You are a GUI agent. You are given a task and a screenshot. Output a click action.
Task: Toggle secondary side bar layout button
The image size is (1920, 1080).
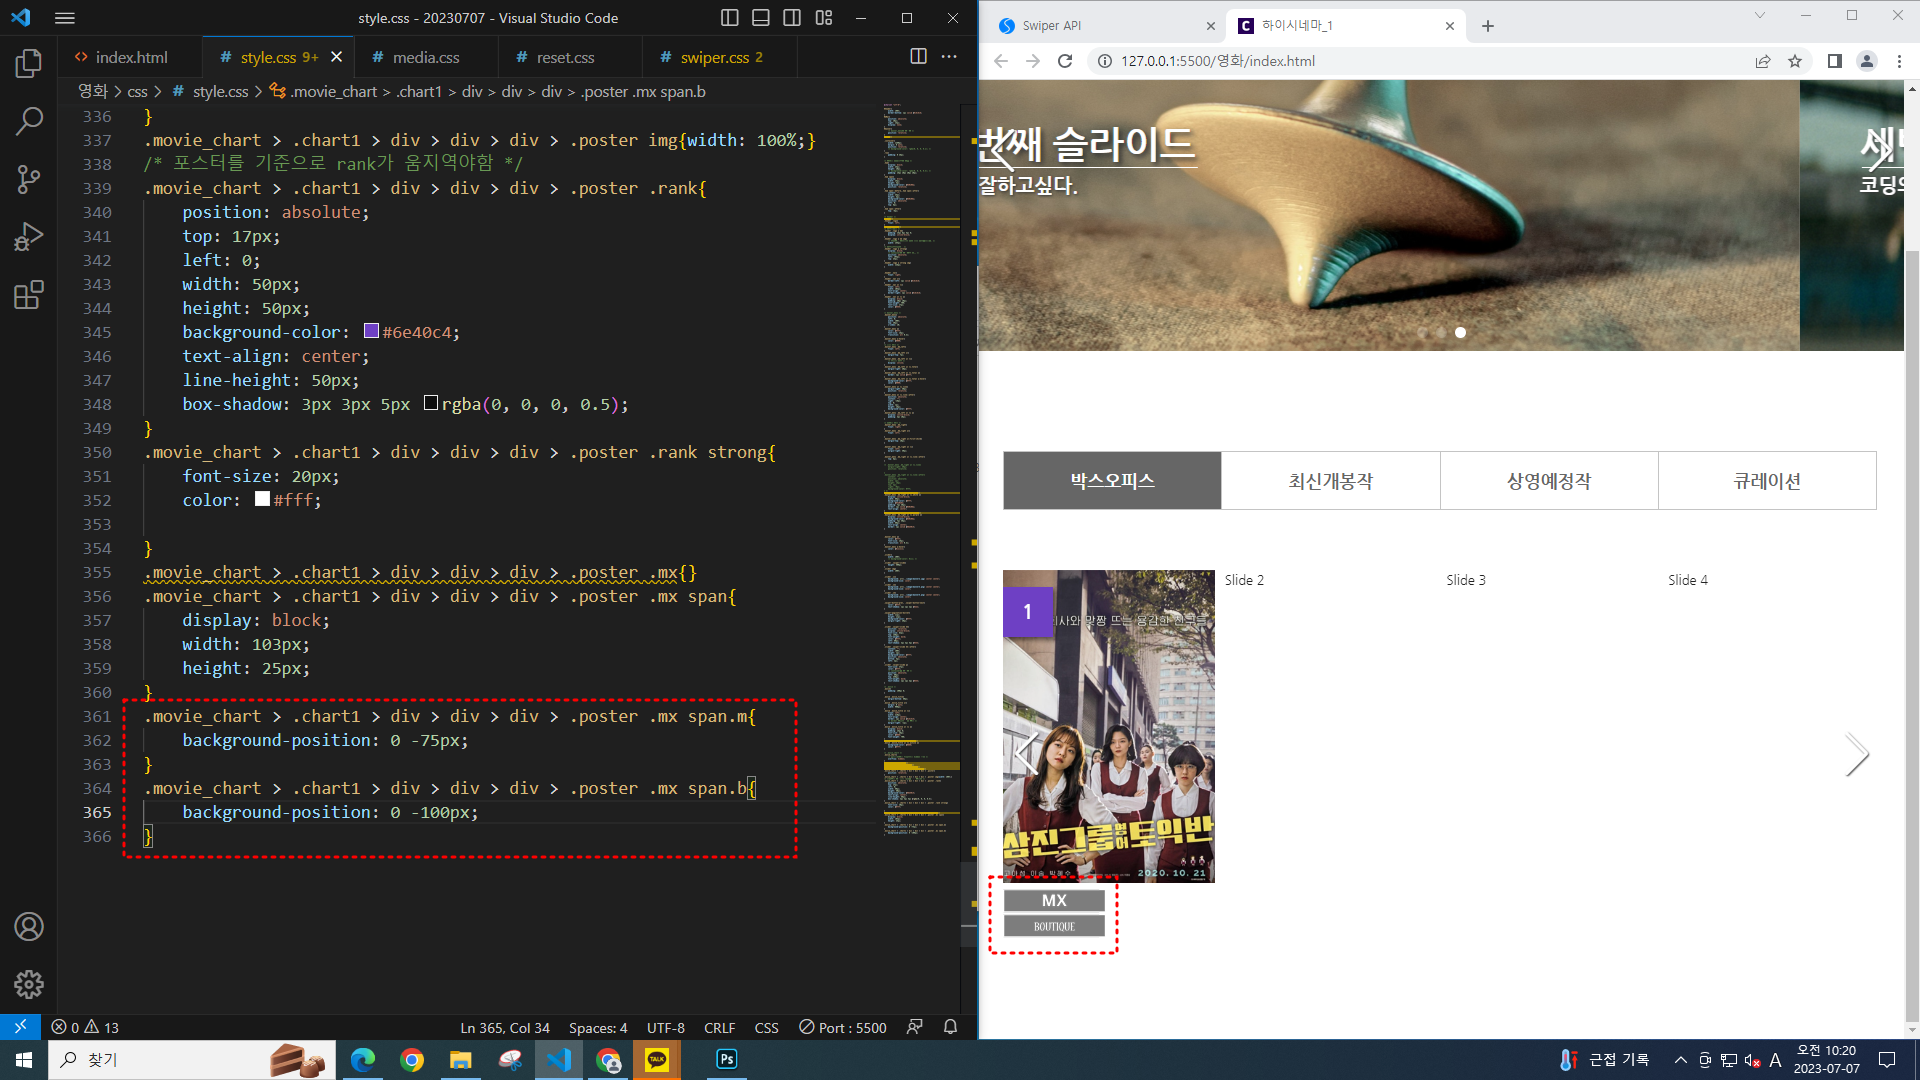(x=792, y=18)
